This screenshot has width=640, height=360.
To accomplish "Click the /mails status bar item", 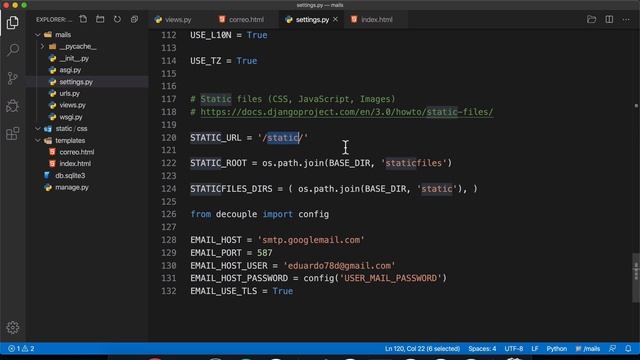I will pos(588,349).
